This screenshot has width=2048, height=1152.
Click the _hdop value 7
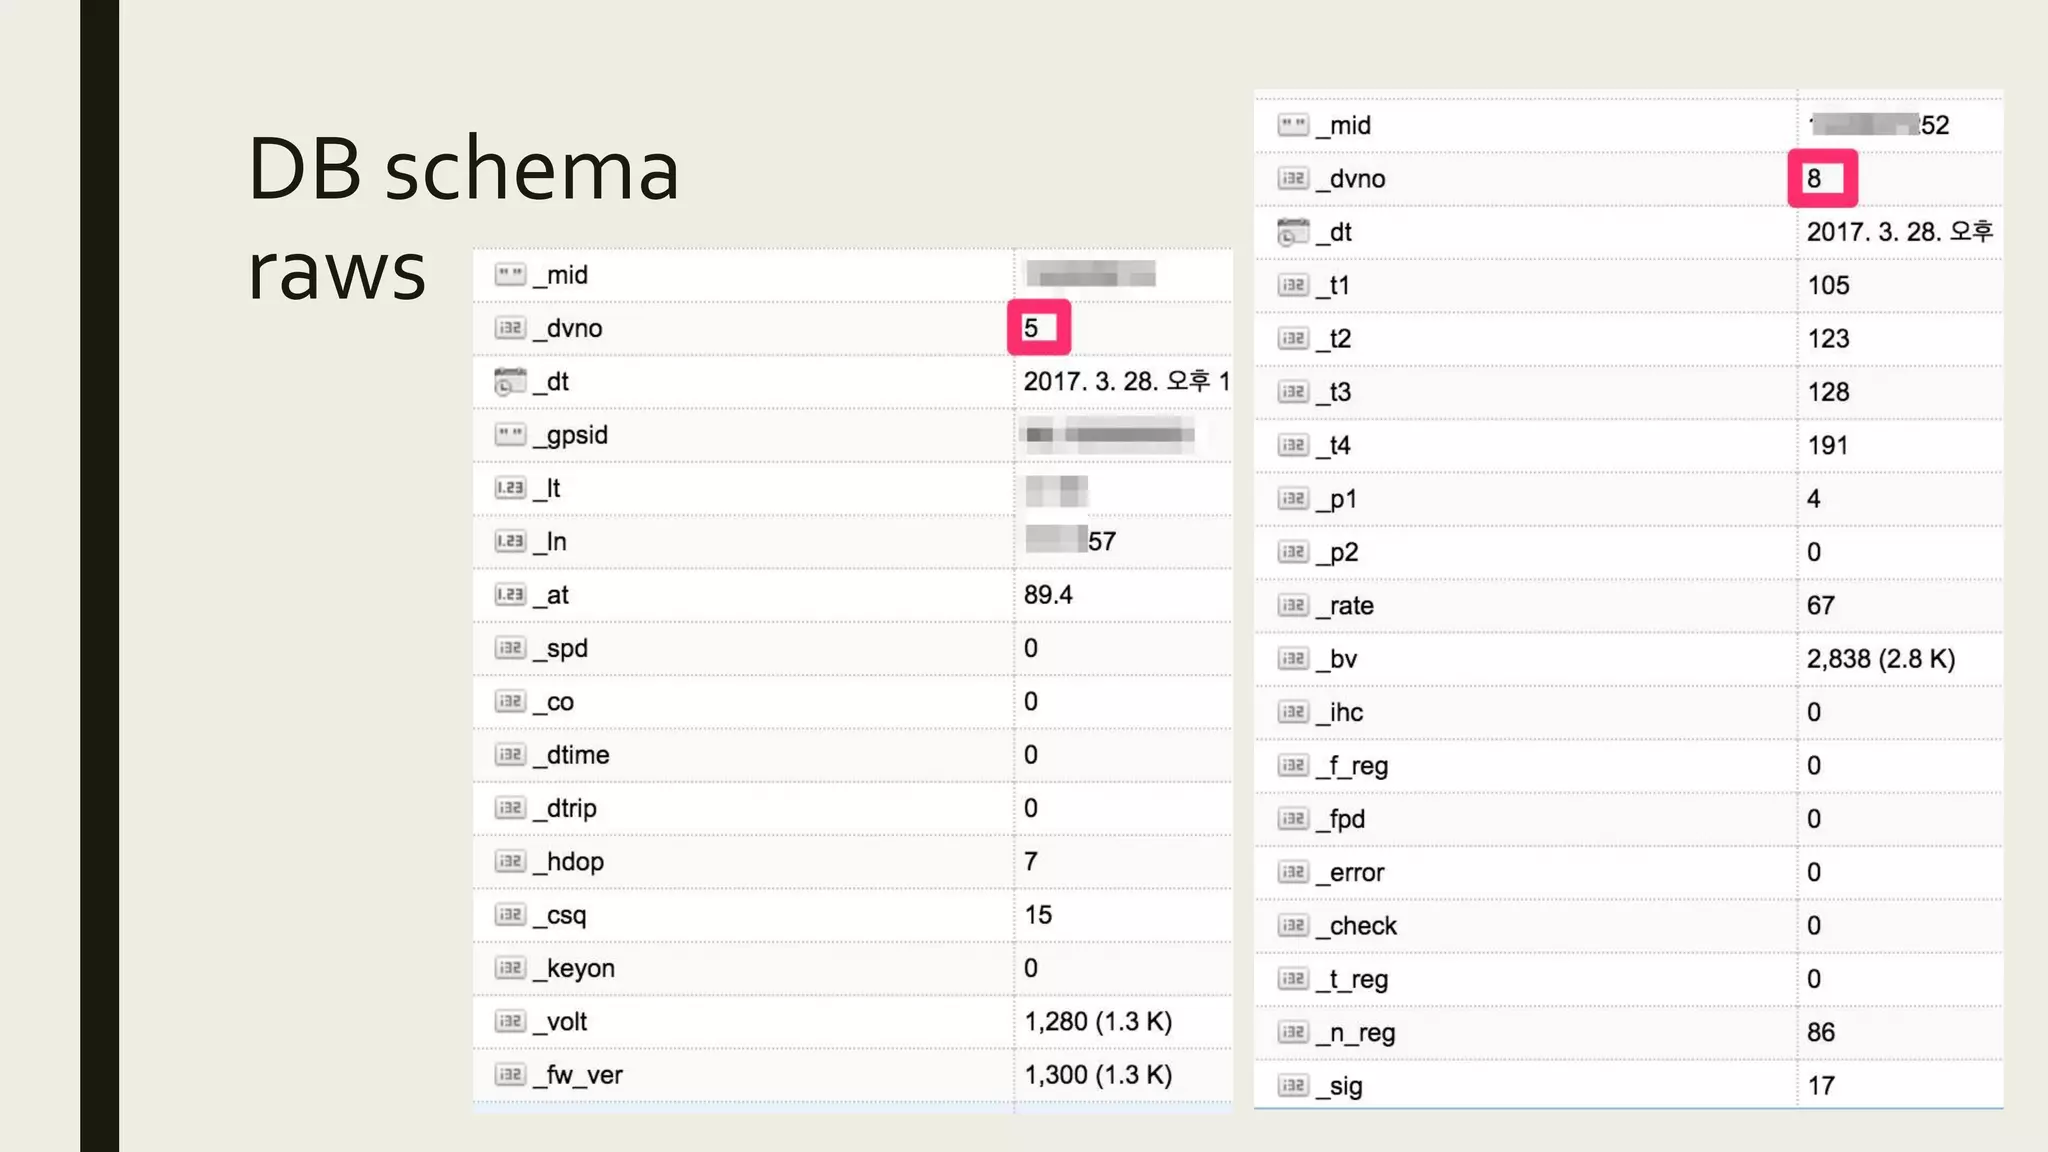(x=1031, y=861)
